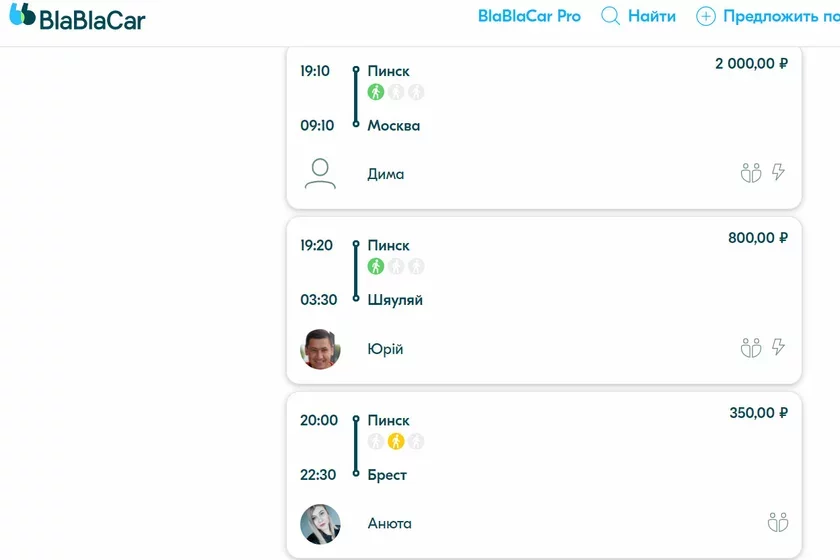Select the Пинск to Москва ride price 2 000,00 ₽

(x=751, y=63)
